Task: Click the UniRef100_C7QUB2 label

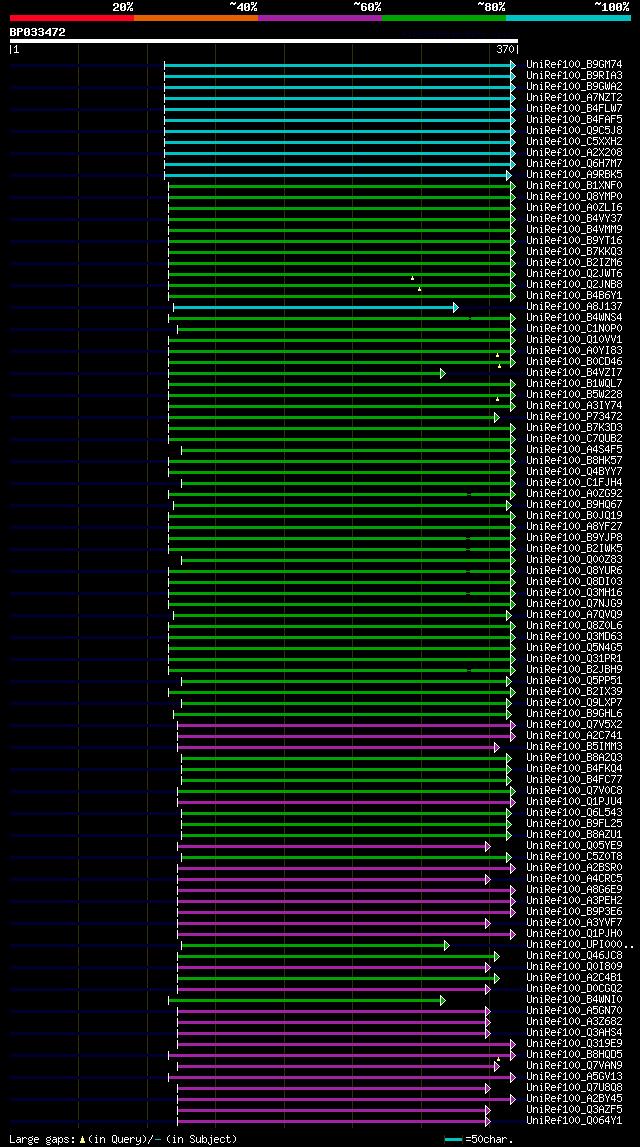Action: pos(574,439)
